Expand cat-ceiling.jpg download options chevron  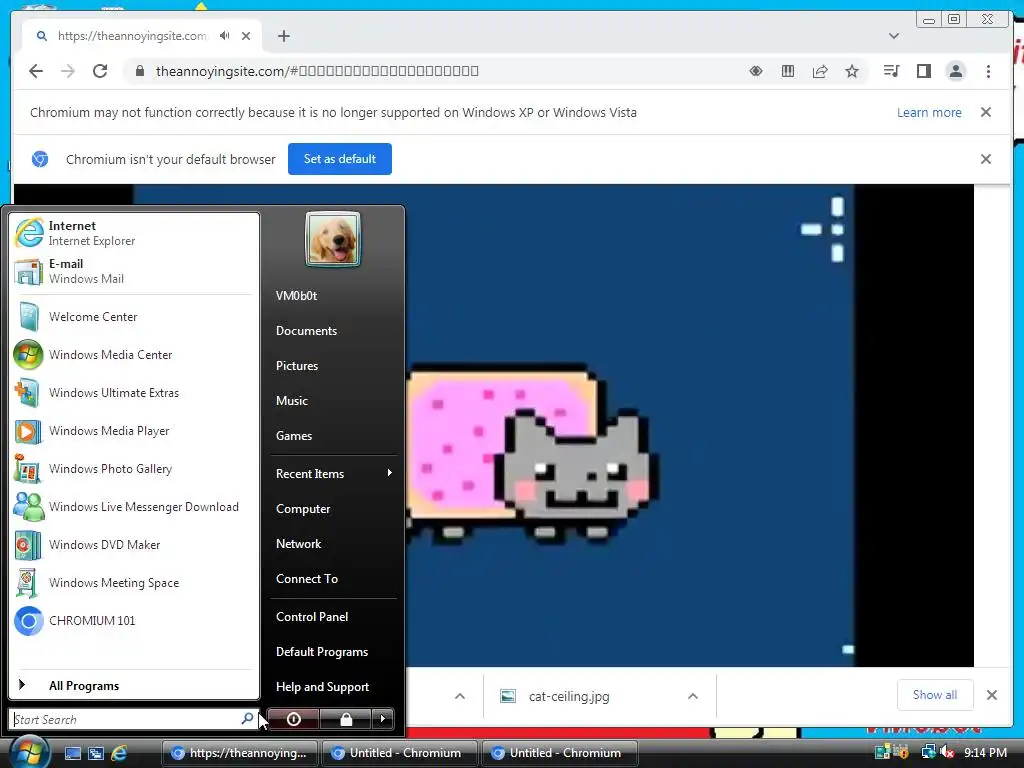(x=693, y=696)
